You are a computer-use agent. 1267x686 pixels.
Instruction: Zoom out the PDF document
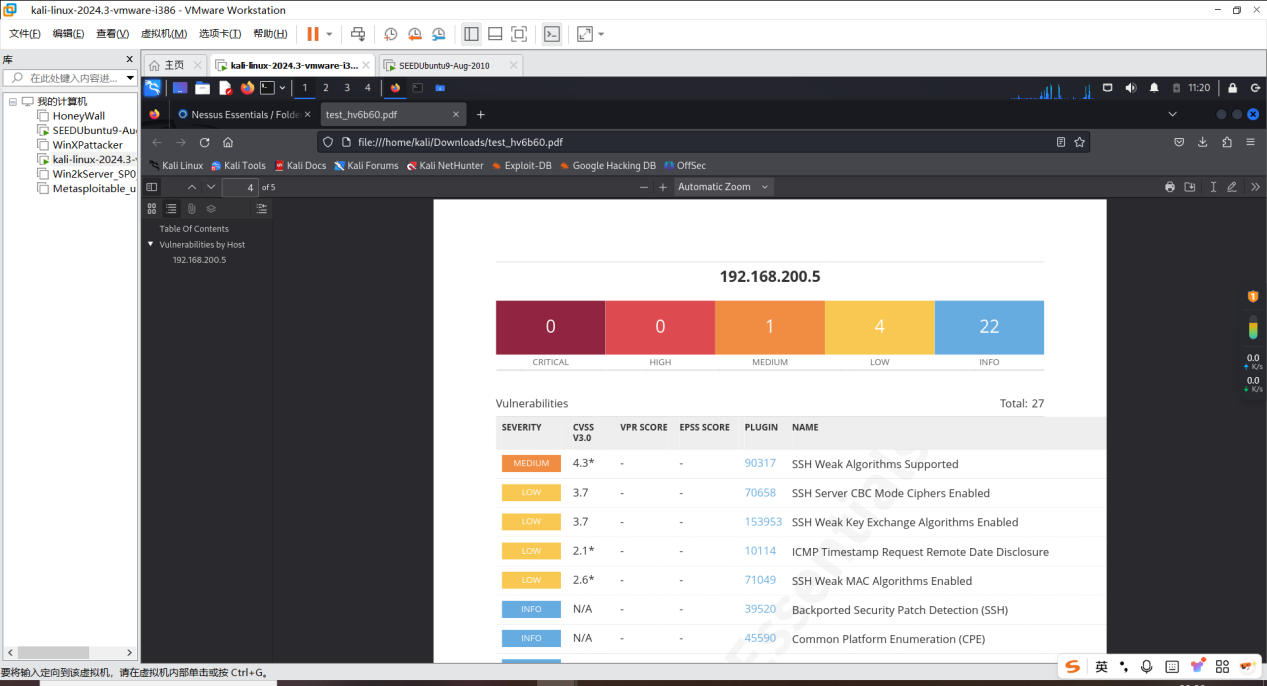click(x=644, y=187)
